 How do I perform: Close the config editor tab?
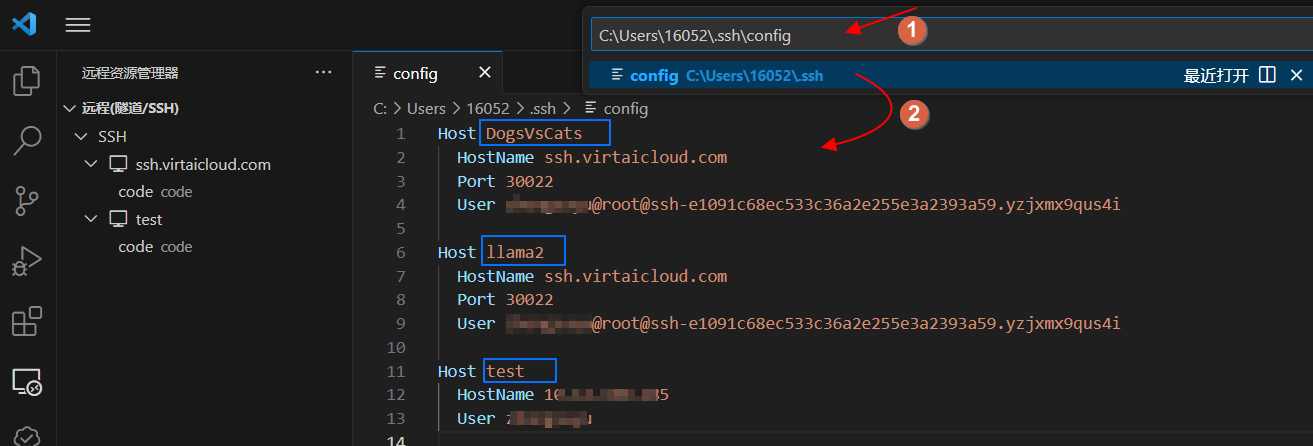click(x=485, y=73)
